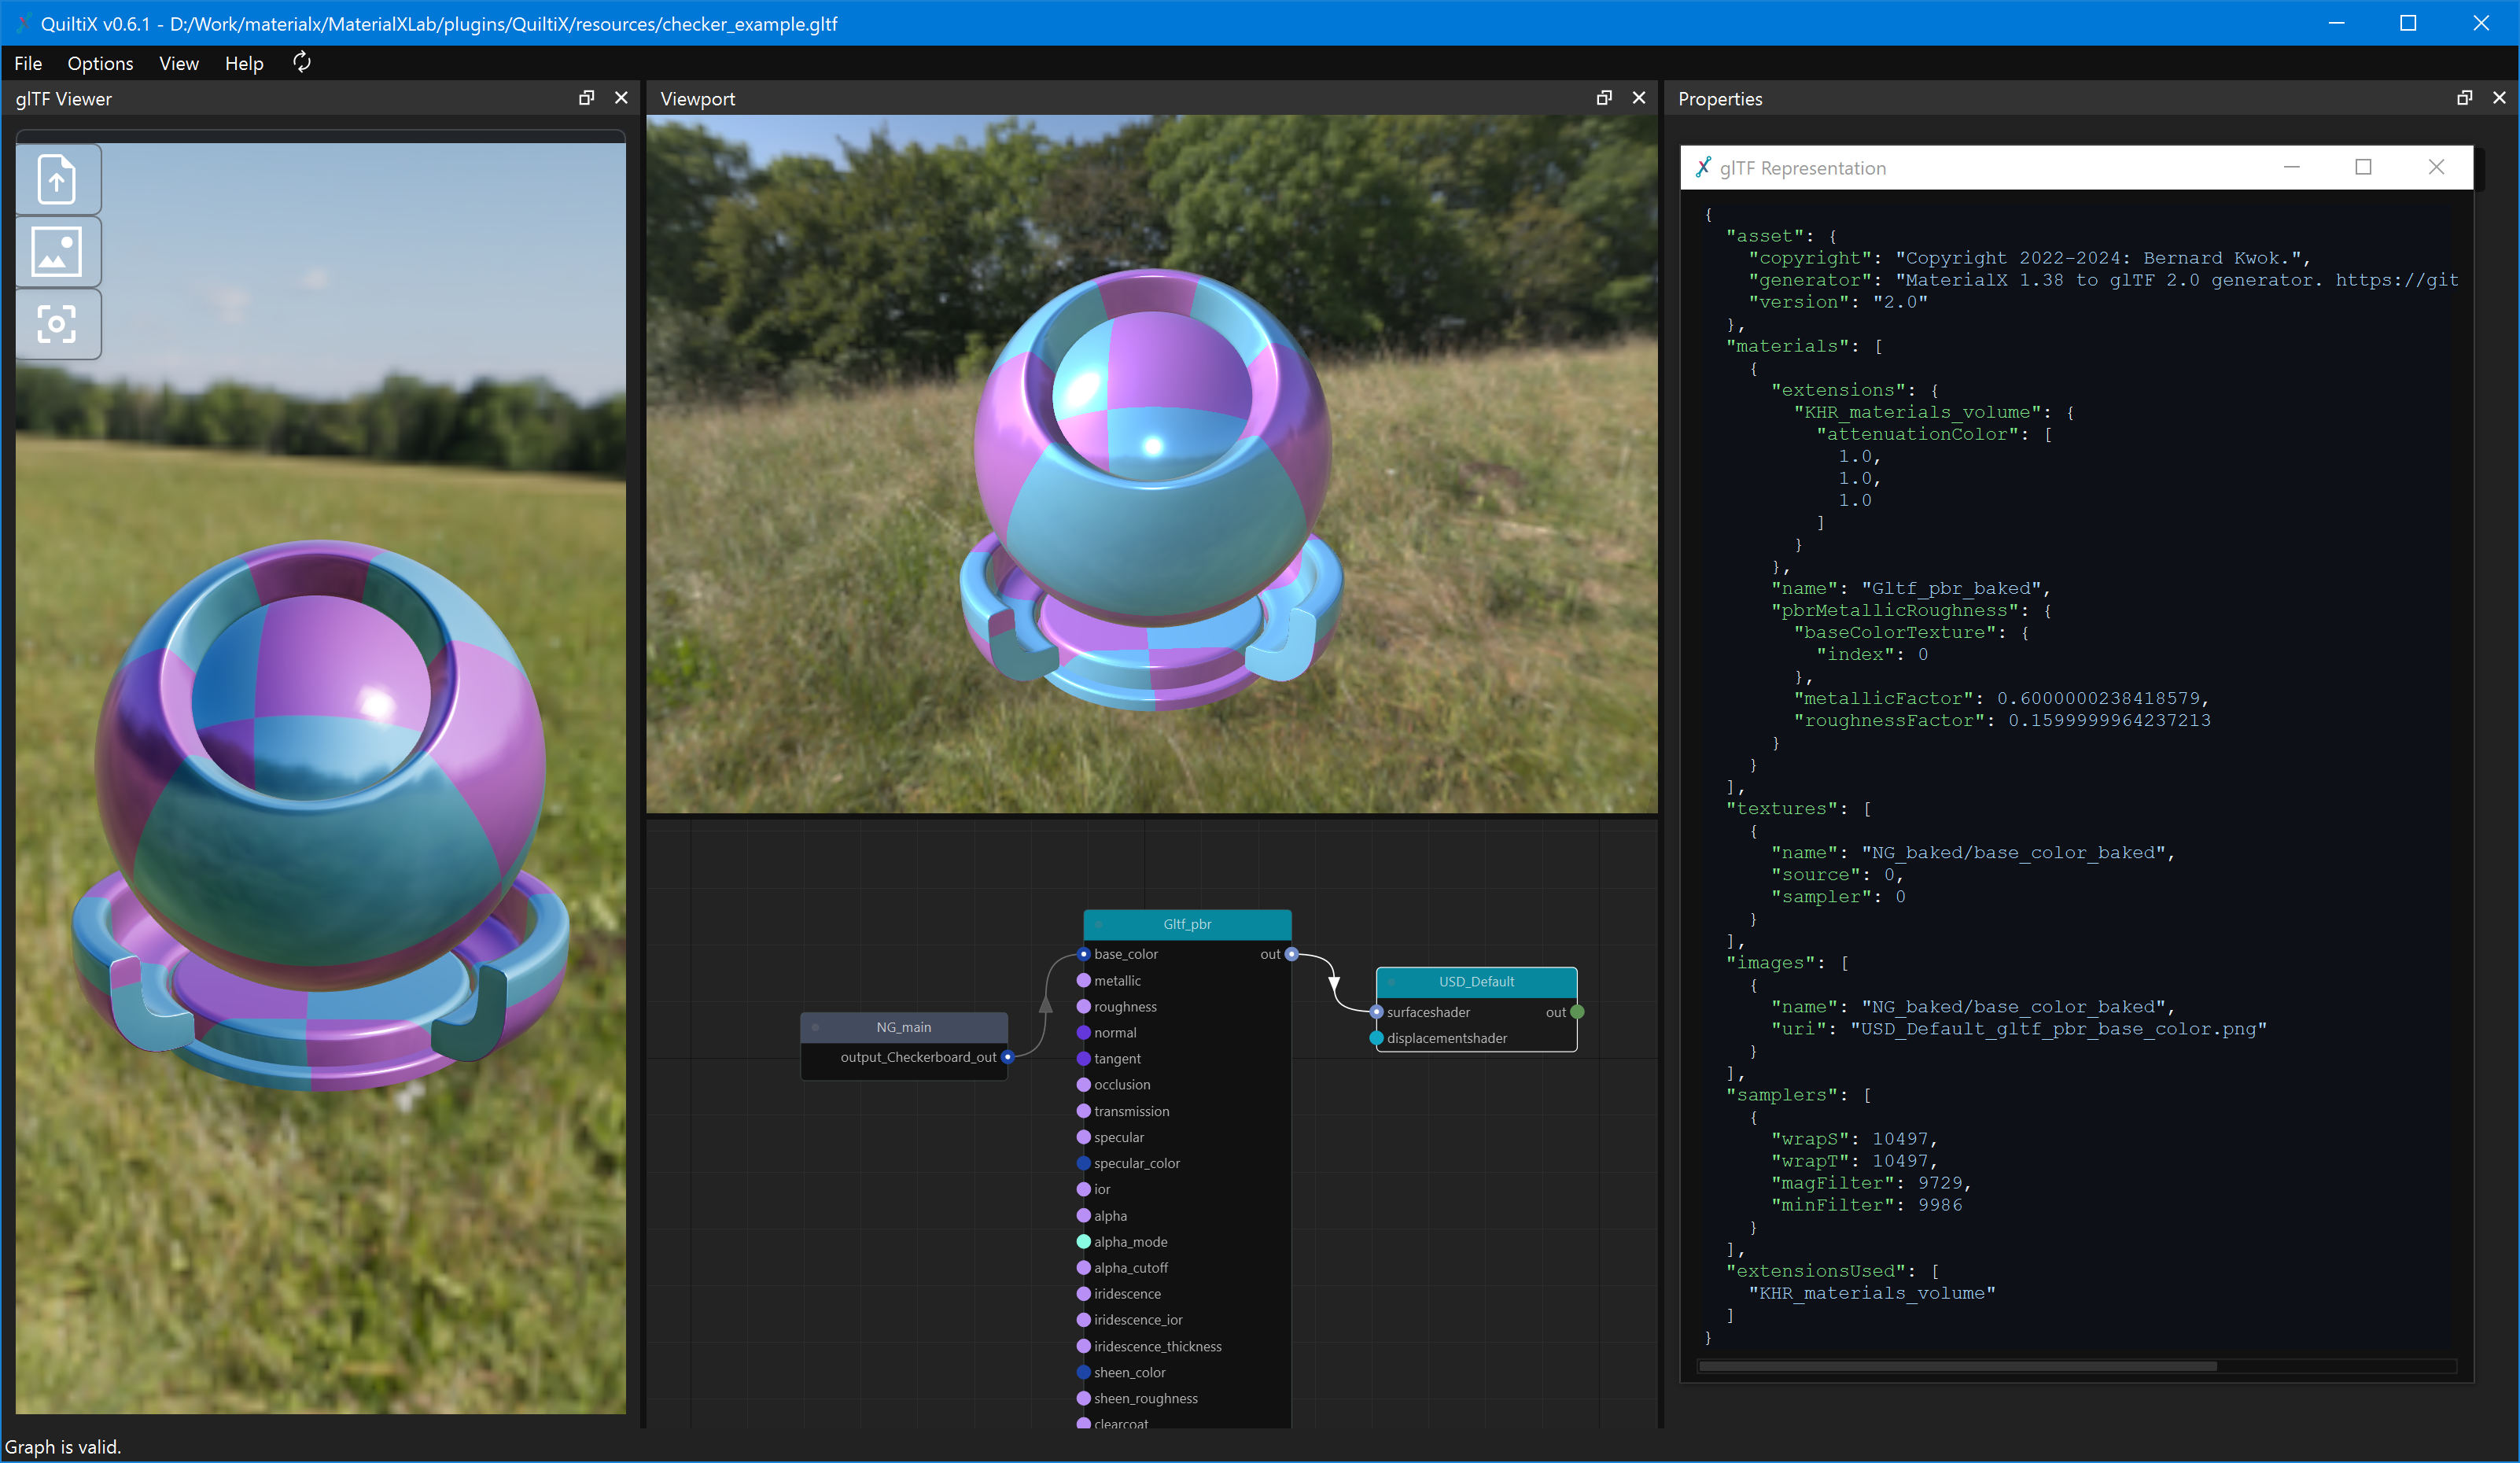The width and height of the screenshot is (2520, 1463).
Task: Click the base_color input port
Action: pyautogui.click(x=1083, y=954)
